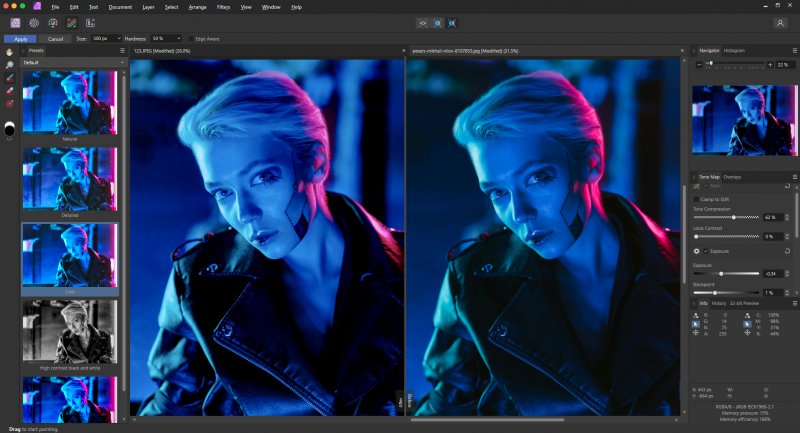
Task: Click the Navigator zoom out minus button
Action: point(699,65)
